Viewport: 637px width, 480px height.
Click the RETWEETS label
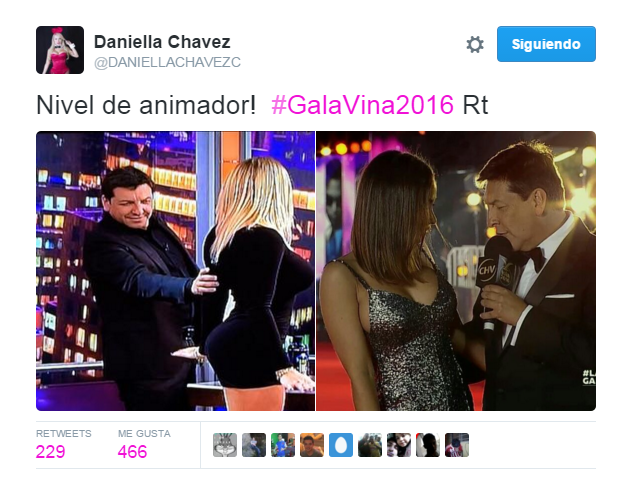[64, 434]
